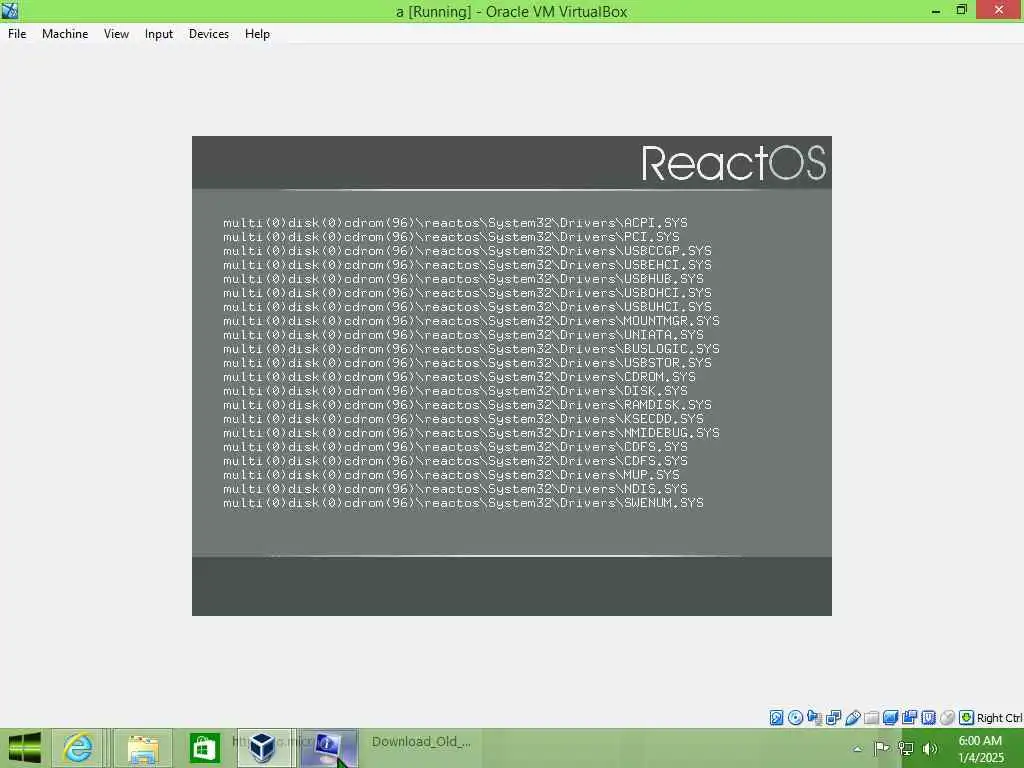Open the Windows Store taskbar icon

204,748
